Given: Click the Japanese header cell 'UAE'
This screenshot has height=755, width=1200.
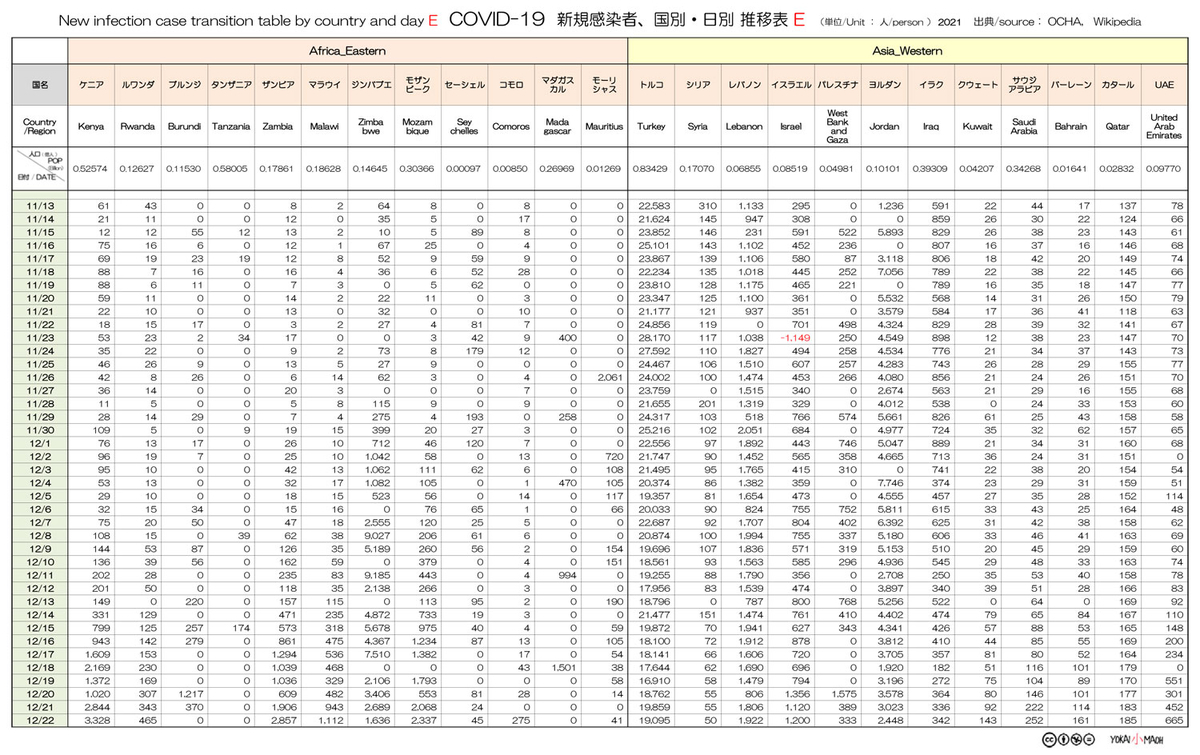Looking at the screenshot, I should [x=1163, y=85].
